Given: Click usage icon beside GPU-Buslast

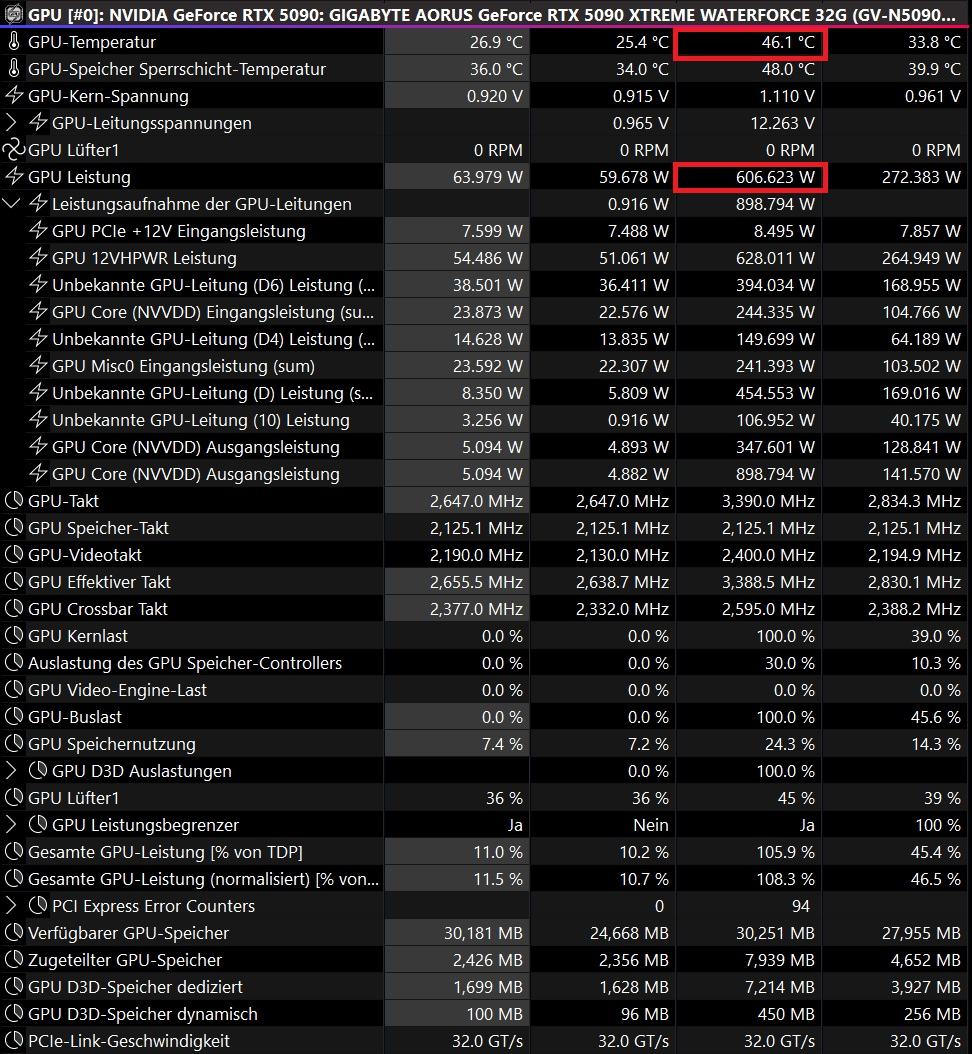Looking at the screenshot, I should pyautogui.click(x=13, y=716).
